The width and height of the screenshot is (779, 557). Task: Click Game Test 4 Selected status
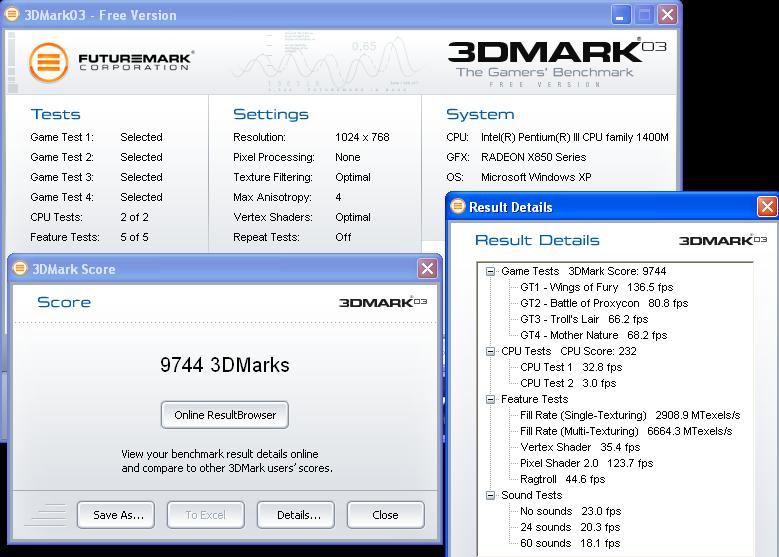coord(142,197)
